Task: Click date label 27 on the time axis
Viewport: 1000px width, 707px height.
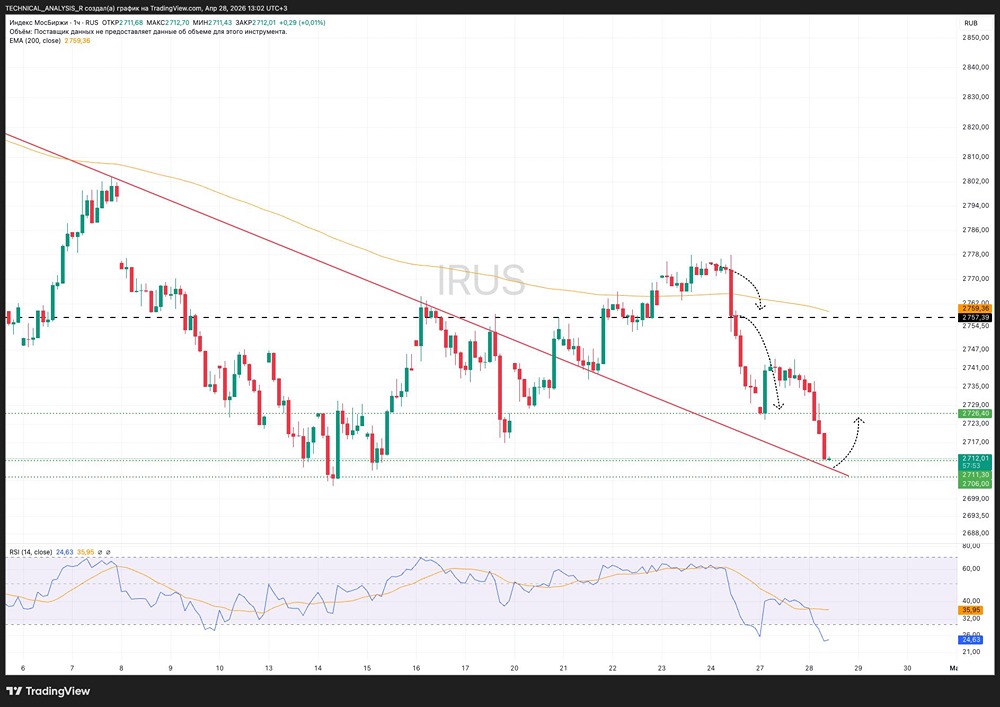Action: coord(760,668)
